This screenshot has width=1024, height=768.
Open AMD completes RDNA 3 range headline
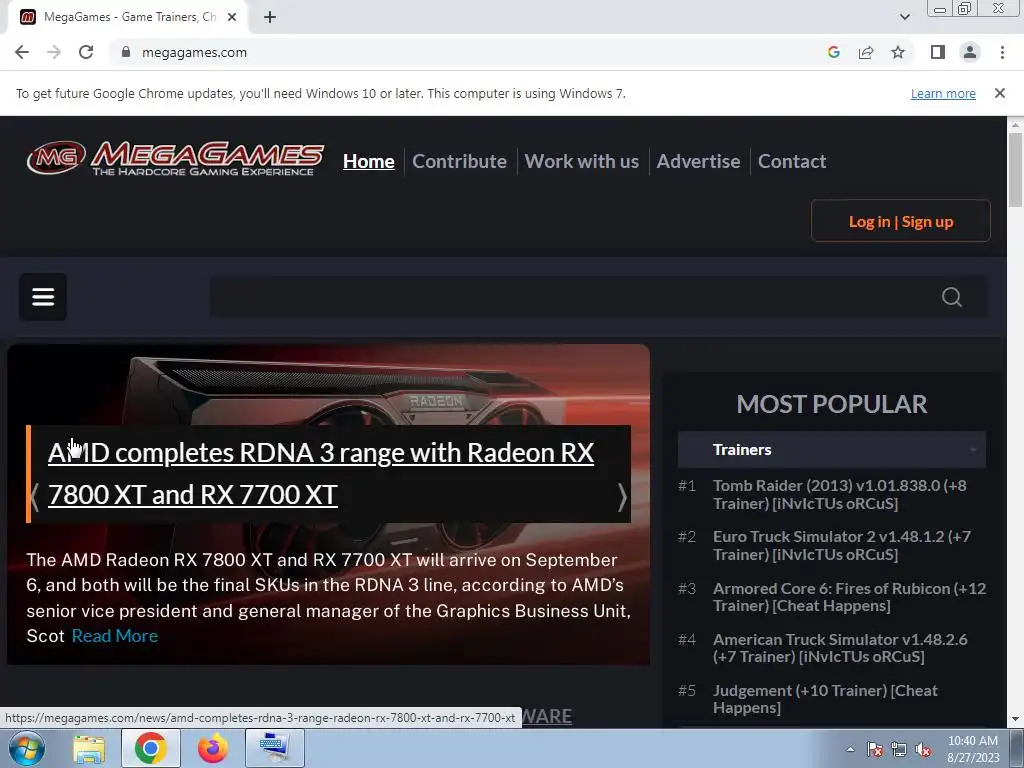(321, 473)
